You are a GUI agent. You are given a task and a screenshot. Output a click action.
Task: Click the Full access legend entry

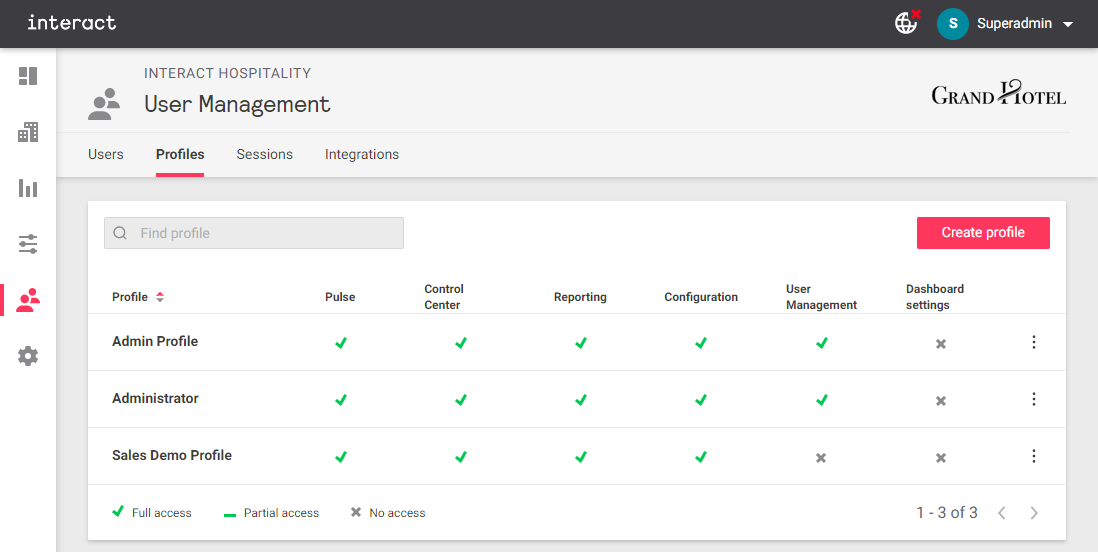[152, 513]
